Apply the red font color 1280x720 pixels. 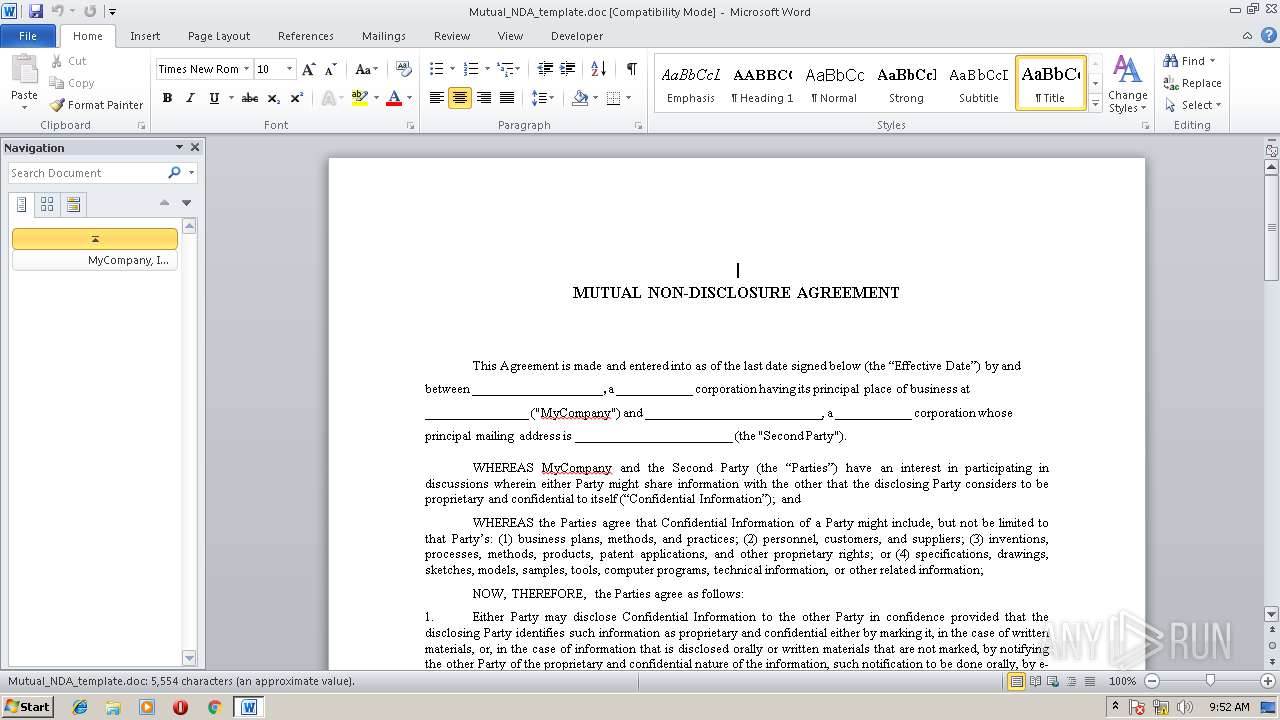click(394, 98)
